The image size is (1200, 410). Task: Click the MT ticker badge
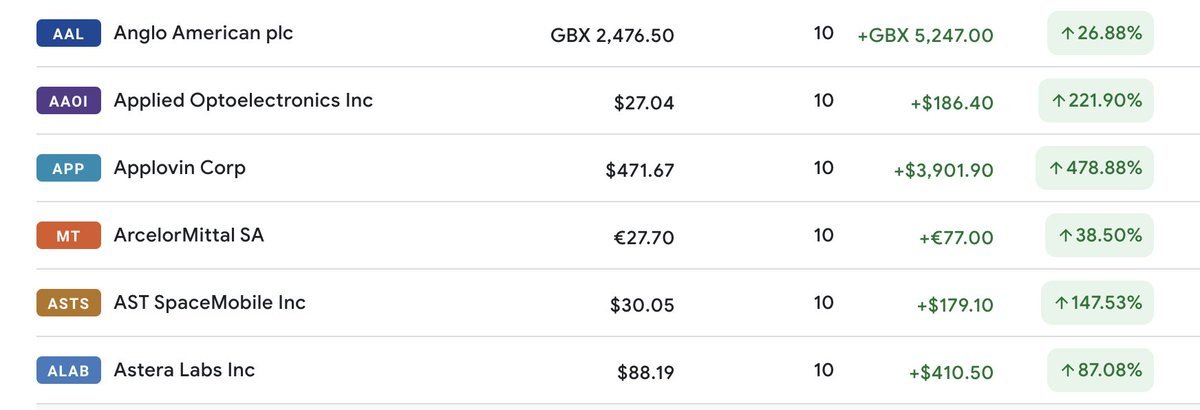tap(68, 236)
